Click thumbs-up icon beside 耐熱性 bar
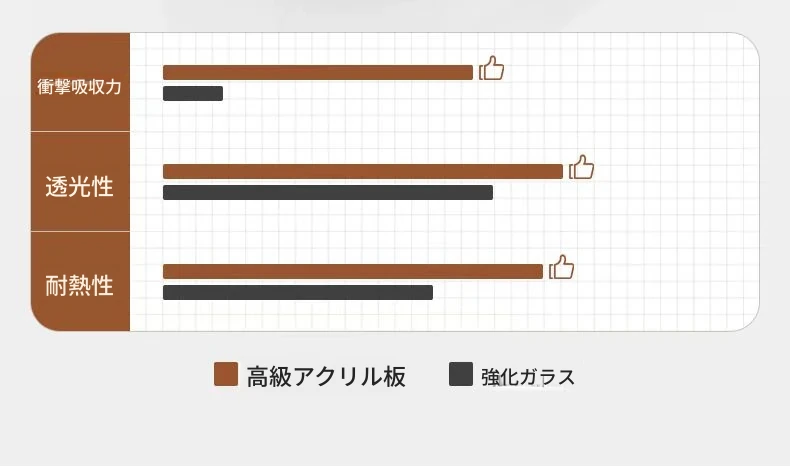Viewport: 790px width, 467px height. [x=561, y=267]
